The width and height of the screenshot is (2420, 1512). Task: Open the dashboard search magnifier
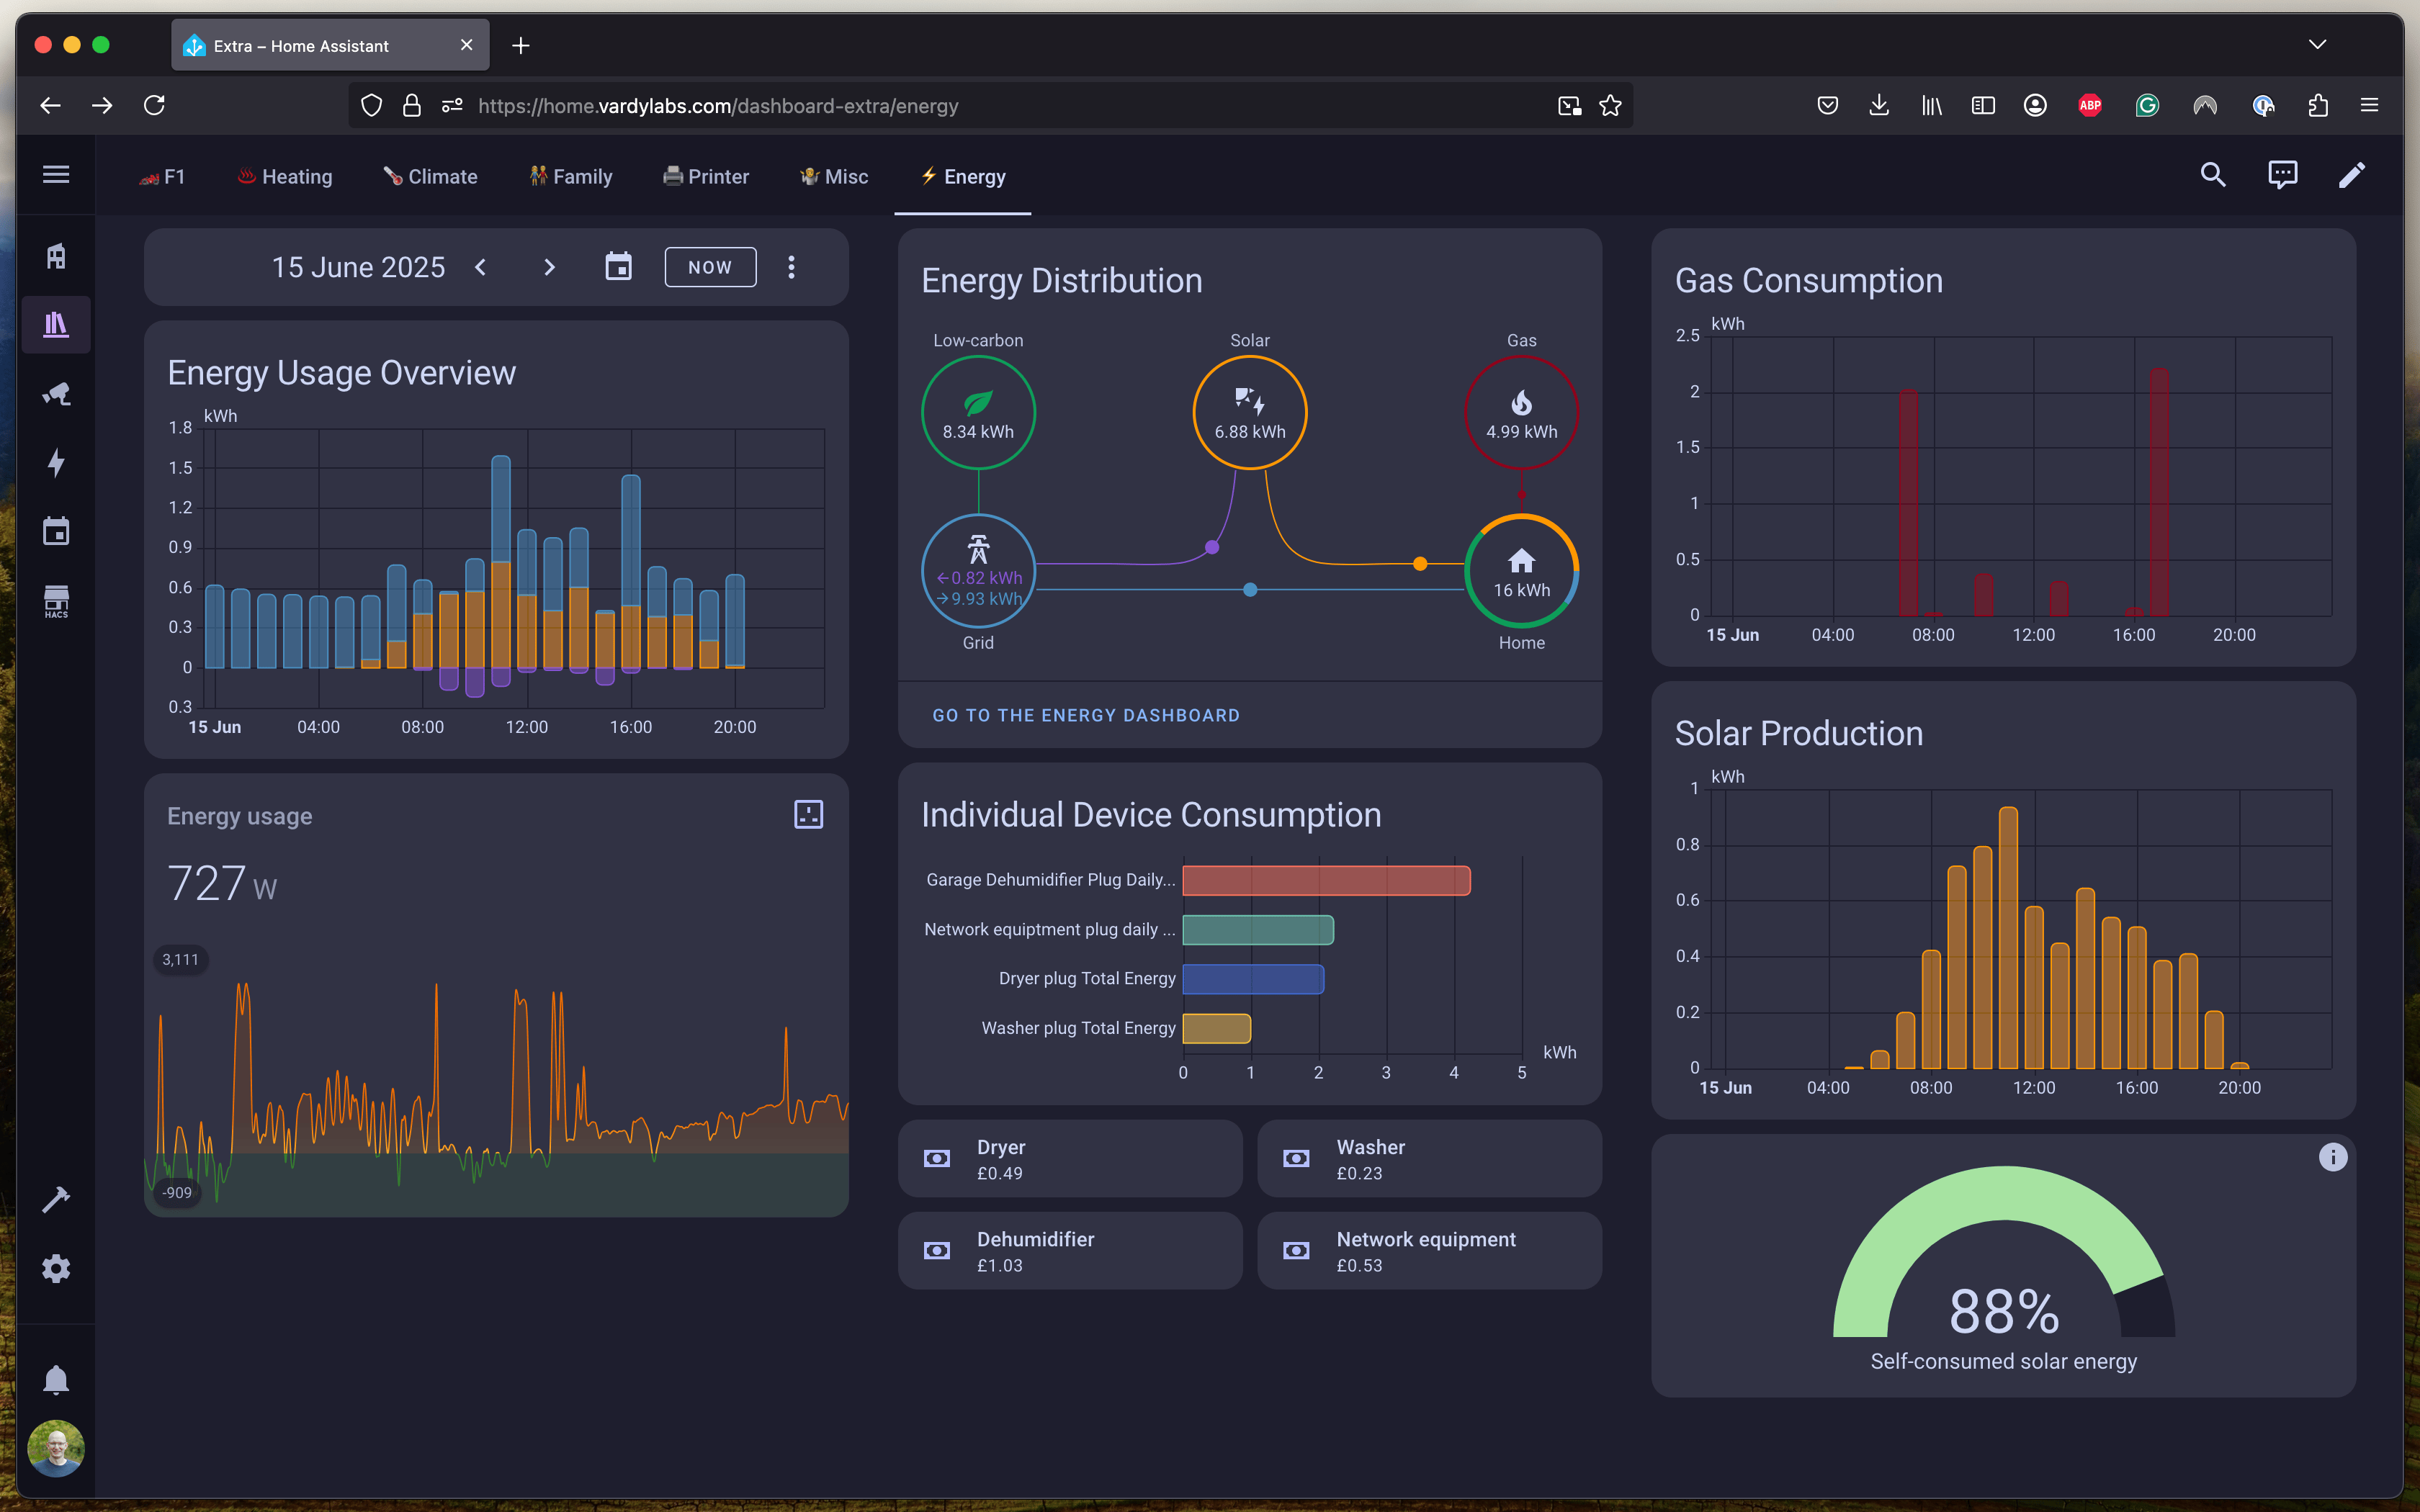pos(2212,175)
